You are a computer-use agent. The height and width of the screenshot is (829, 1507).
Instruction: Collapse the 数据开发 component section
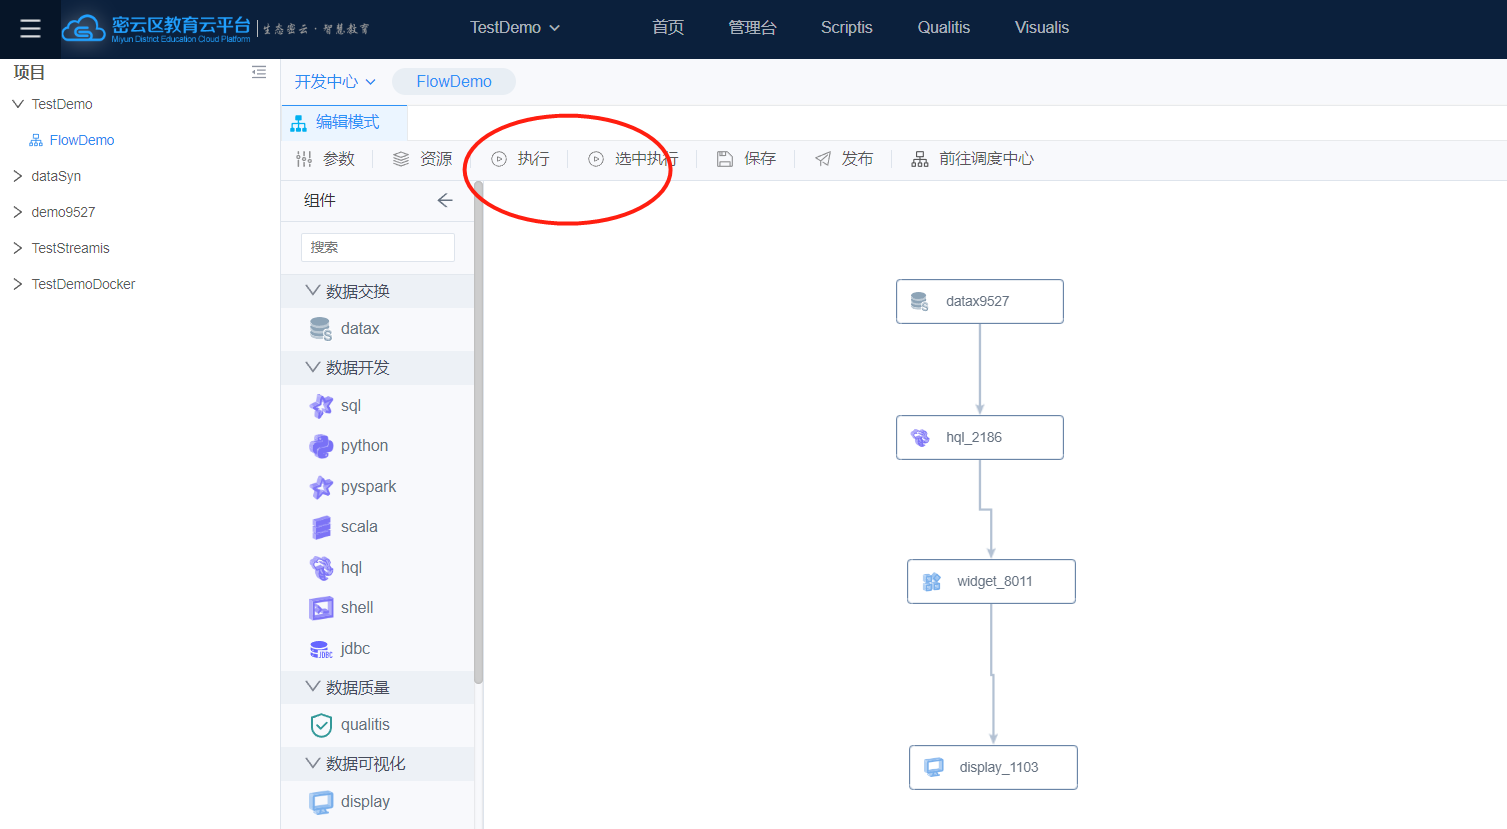point(312,367)
